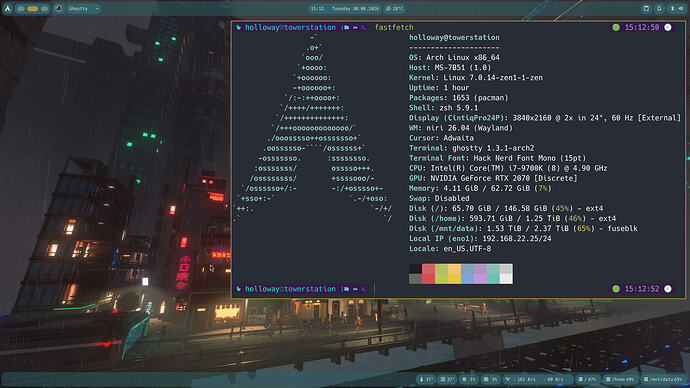Switch to the first workspace indicator

[21, 8]
